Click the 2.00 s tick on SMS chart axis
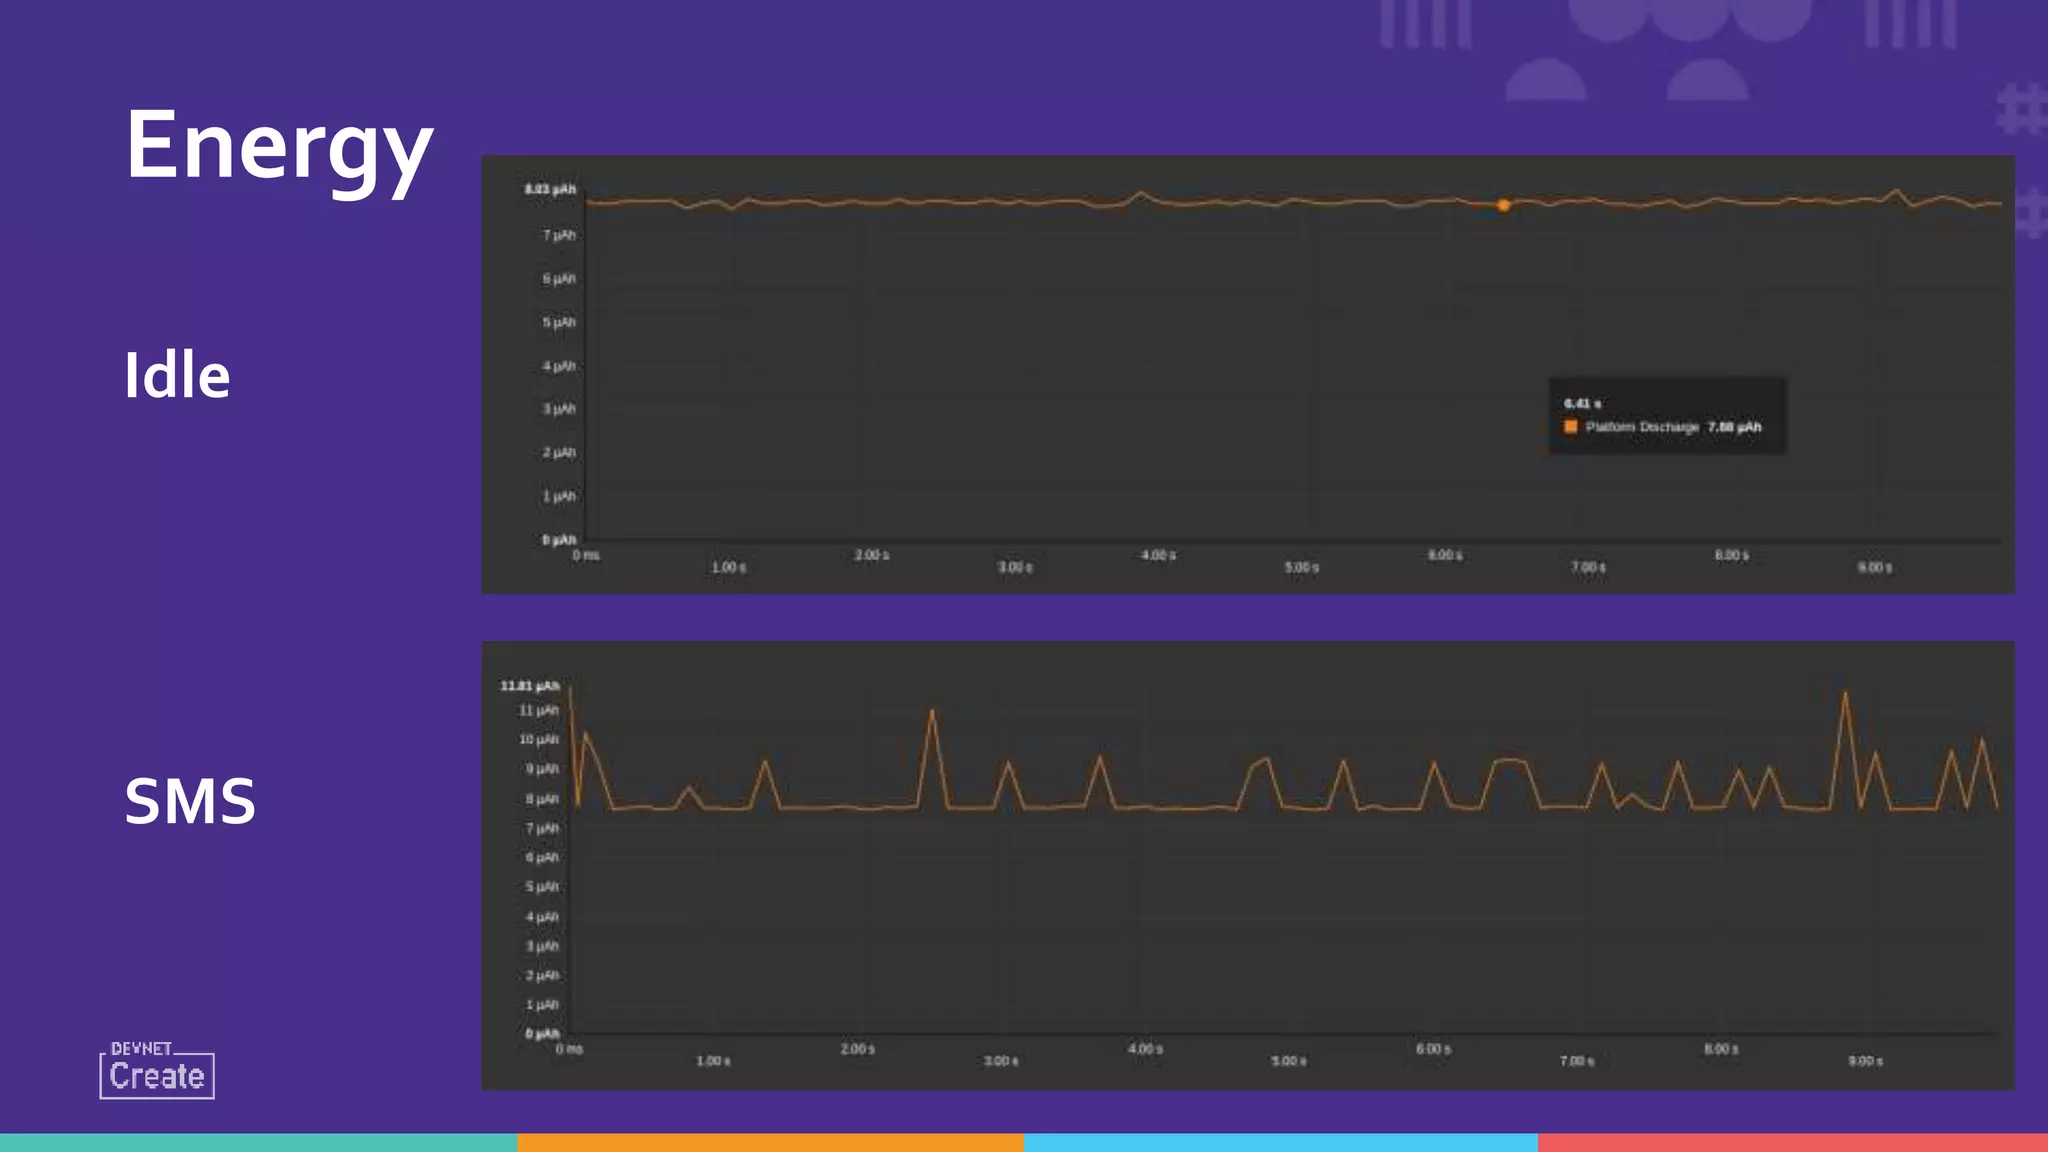This screenshot has height=1152, width=2048. [x=857, y=1049]
